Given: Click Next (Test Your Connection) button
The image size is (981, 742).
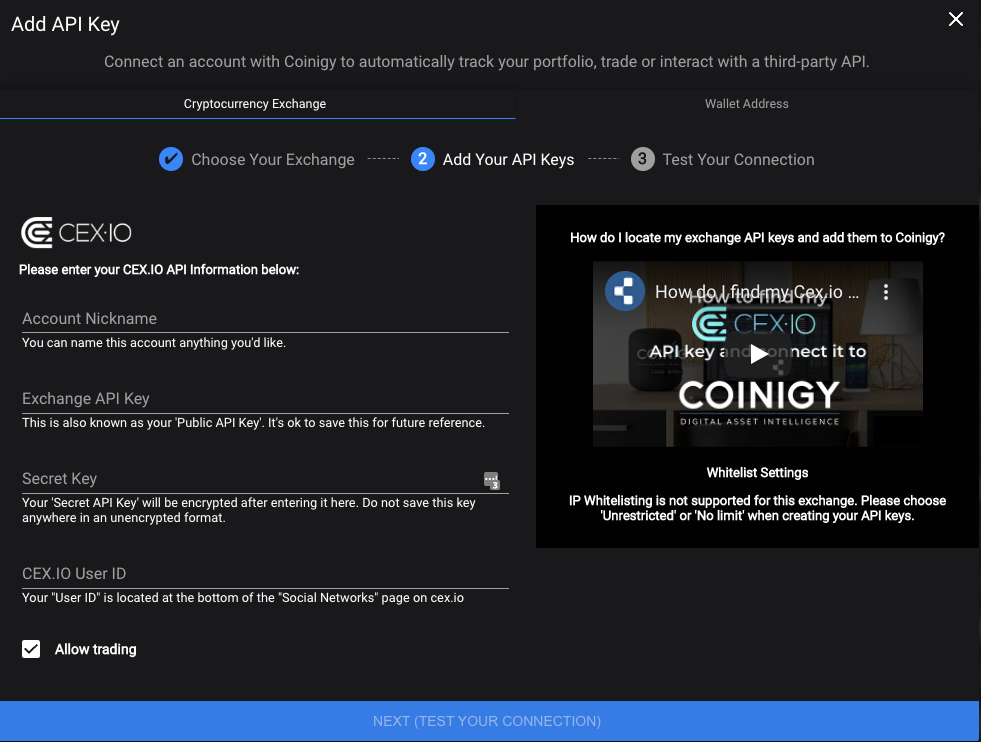Looking at the screenshot, I should [489, 721].
